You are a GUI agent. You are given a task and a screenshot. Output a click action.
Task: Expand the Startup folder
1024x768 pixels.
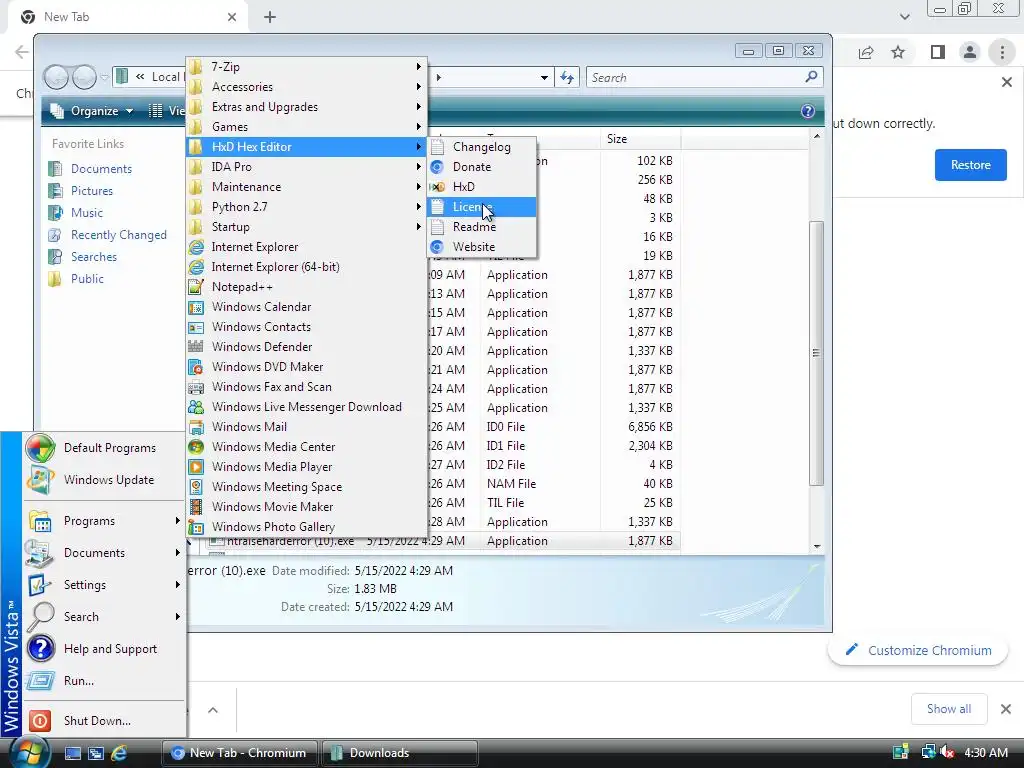coord(307,227)
